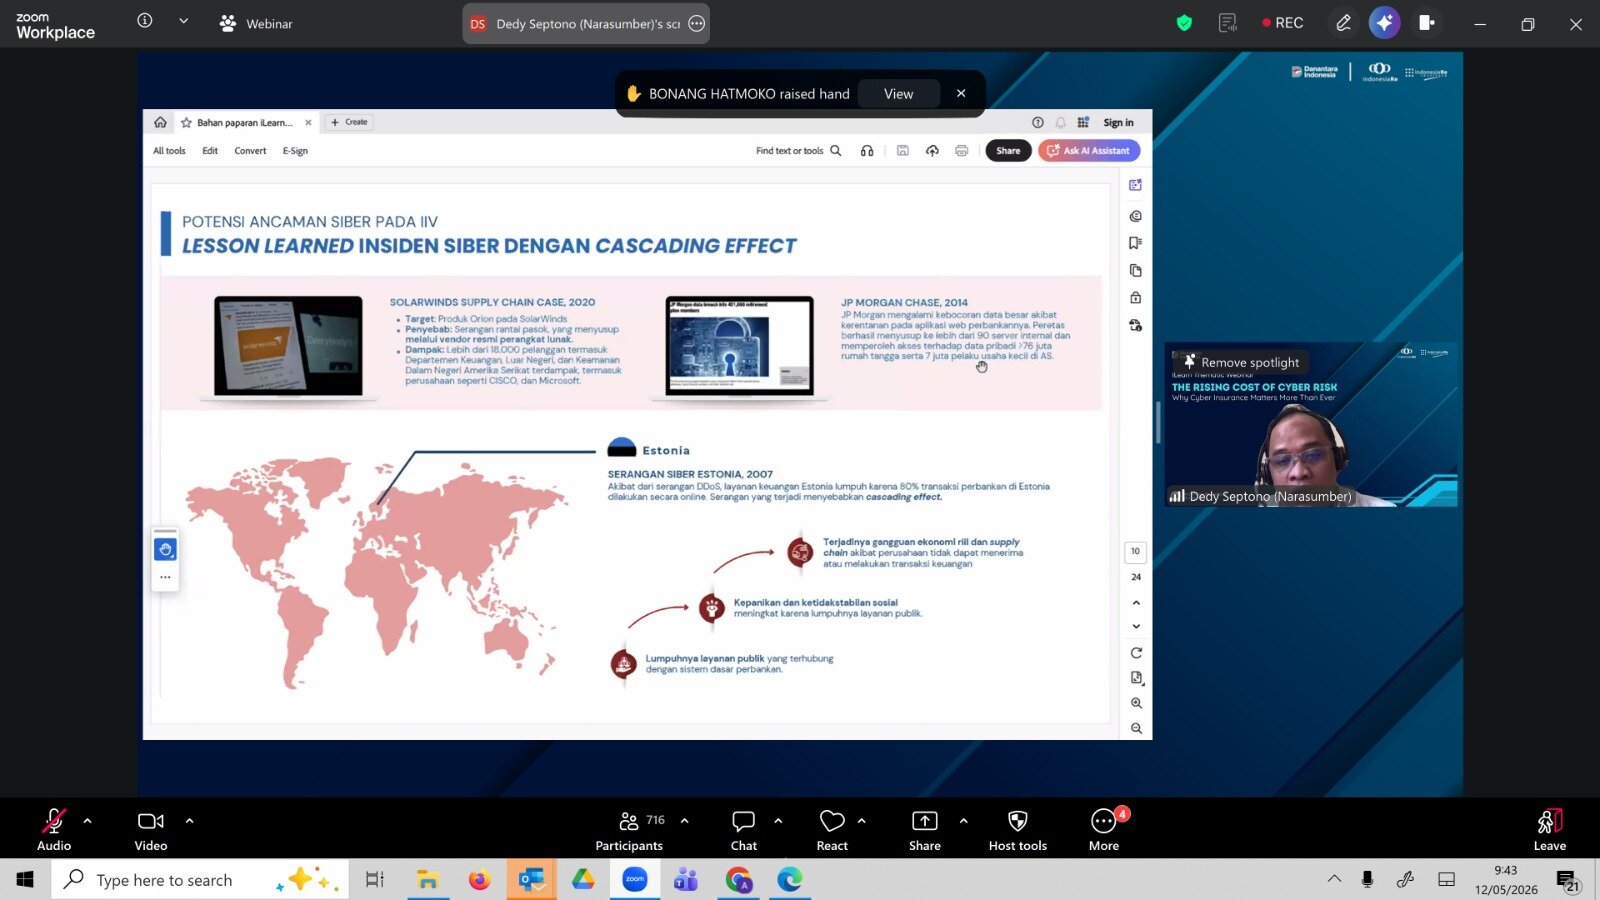Unmute microphone with Audio button
Screen dimensions: 1600x900
click(x=54, y=829)
